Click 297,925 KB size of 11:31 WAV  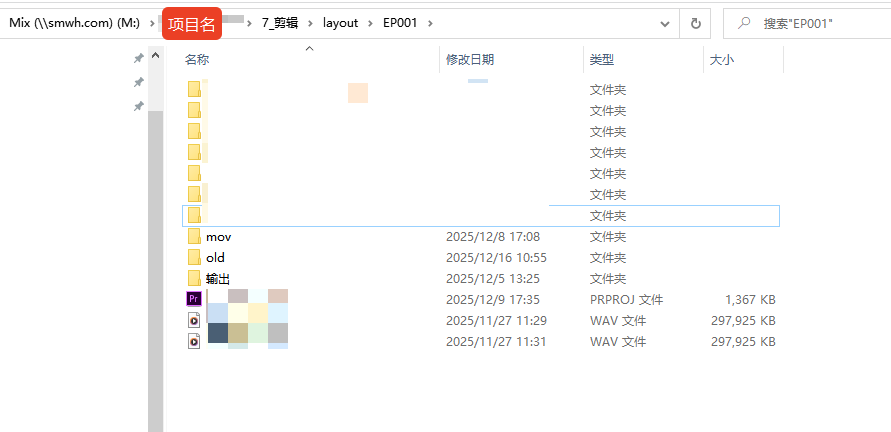(743, 342)
